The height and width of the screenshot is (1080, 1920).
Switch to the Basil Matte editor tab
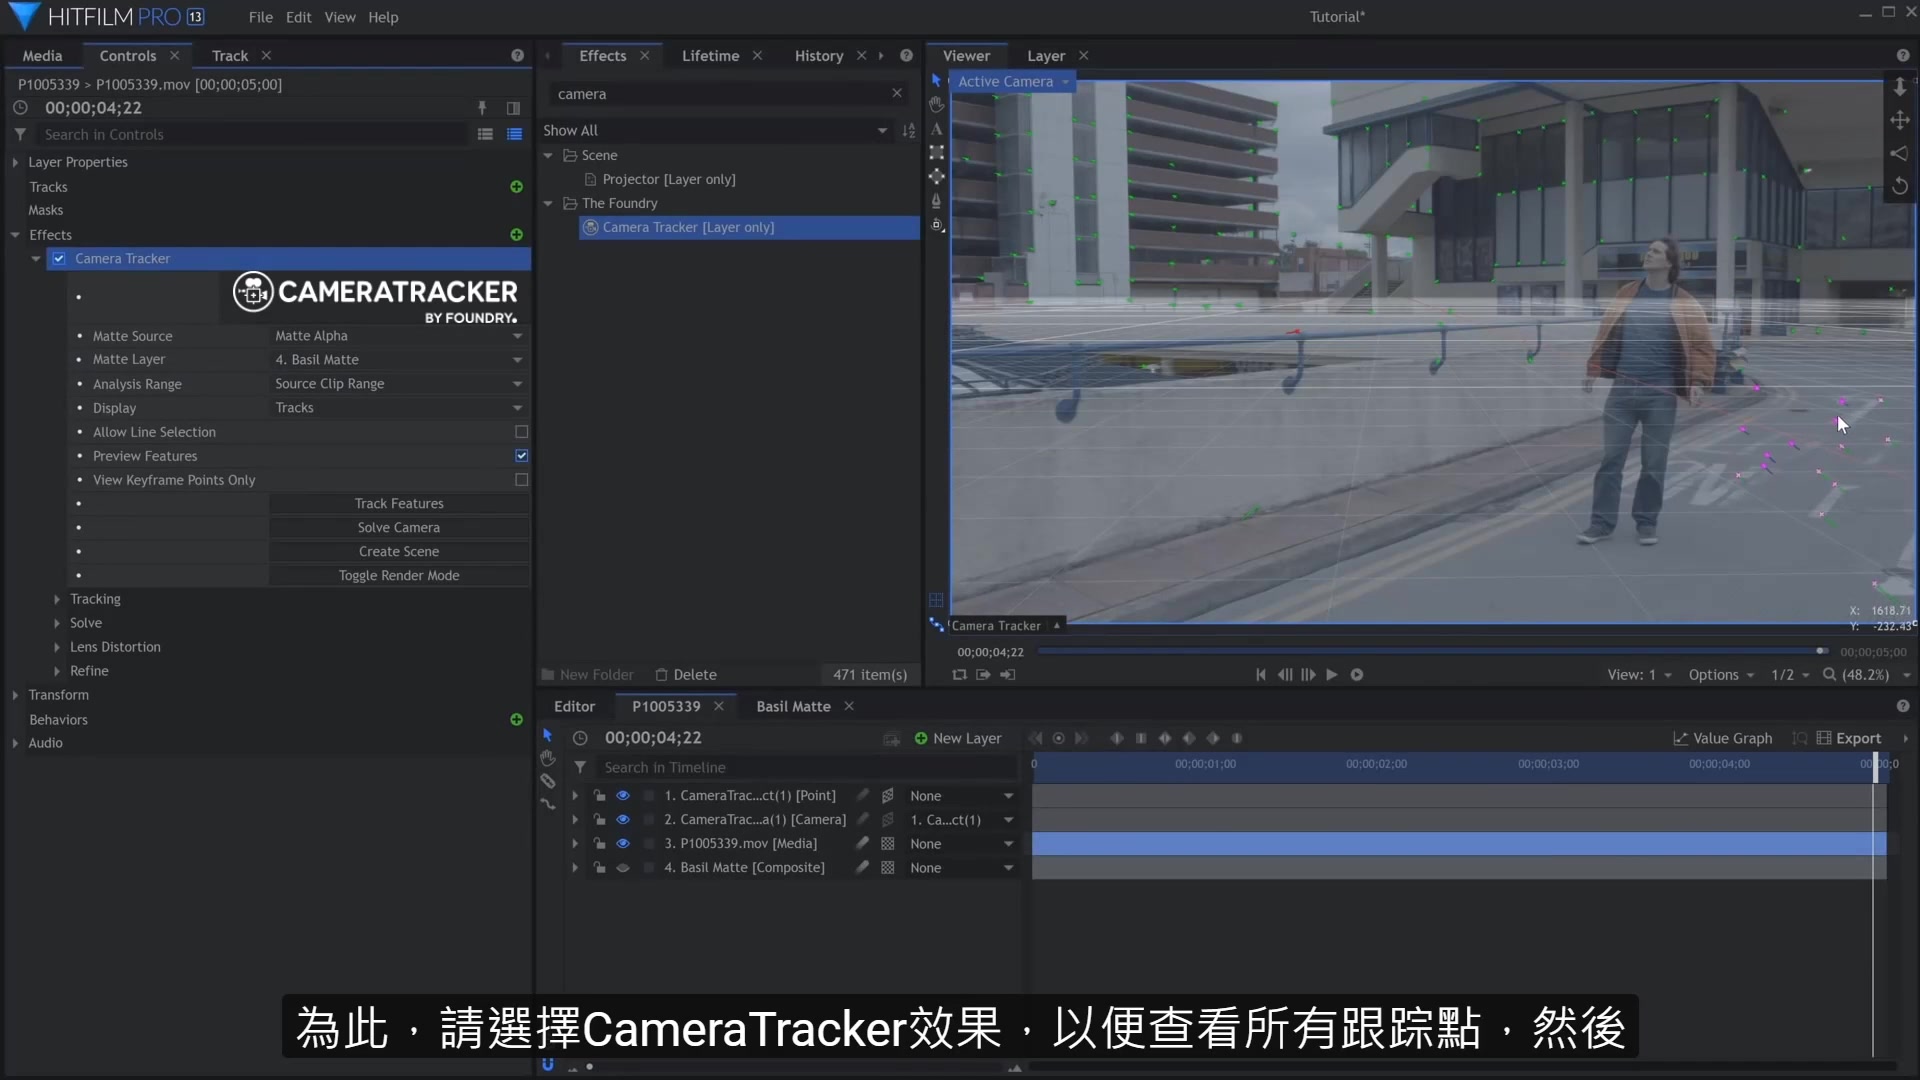pyautogui.click(x=792, y=705)
